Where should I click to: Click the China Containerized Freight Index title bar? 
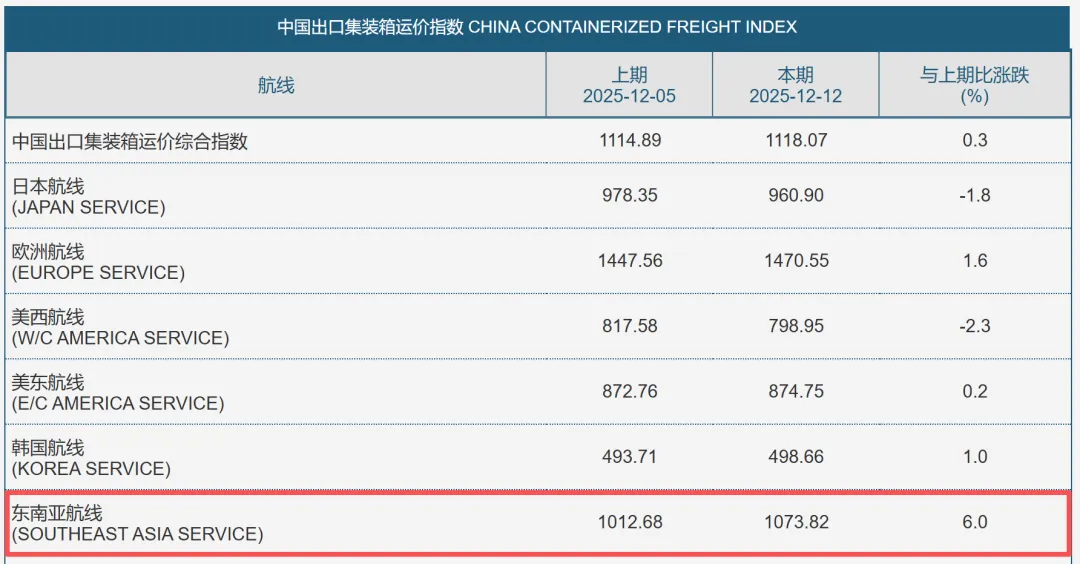537,26
